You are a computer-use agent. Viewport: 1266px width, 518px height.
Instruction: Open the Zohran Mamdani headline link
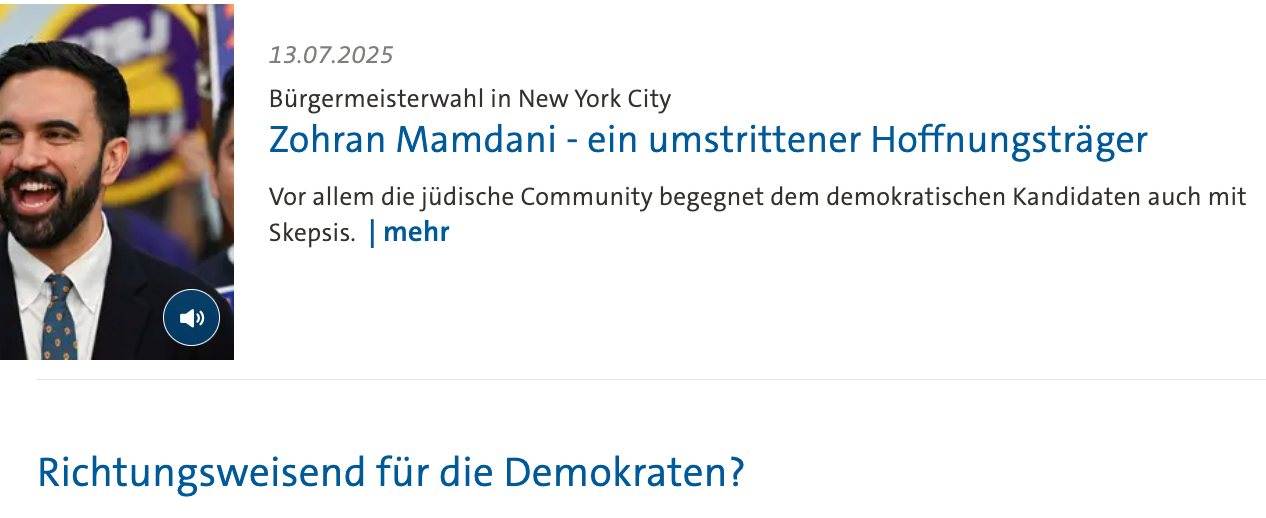pos(707,139)
